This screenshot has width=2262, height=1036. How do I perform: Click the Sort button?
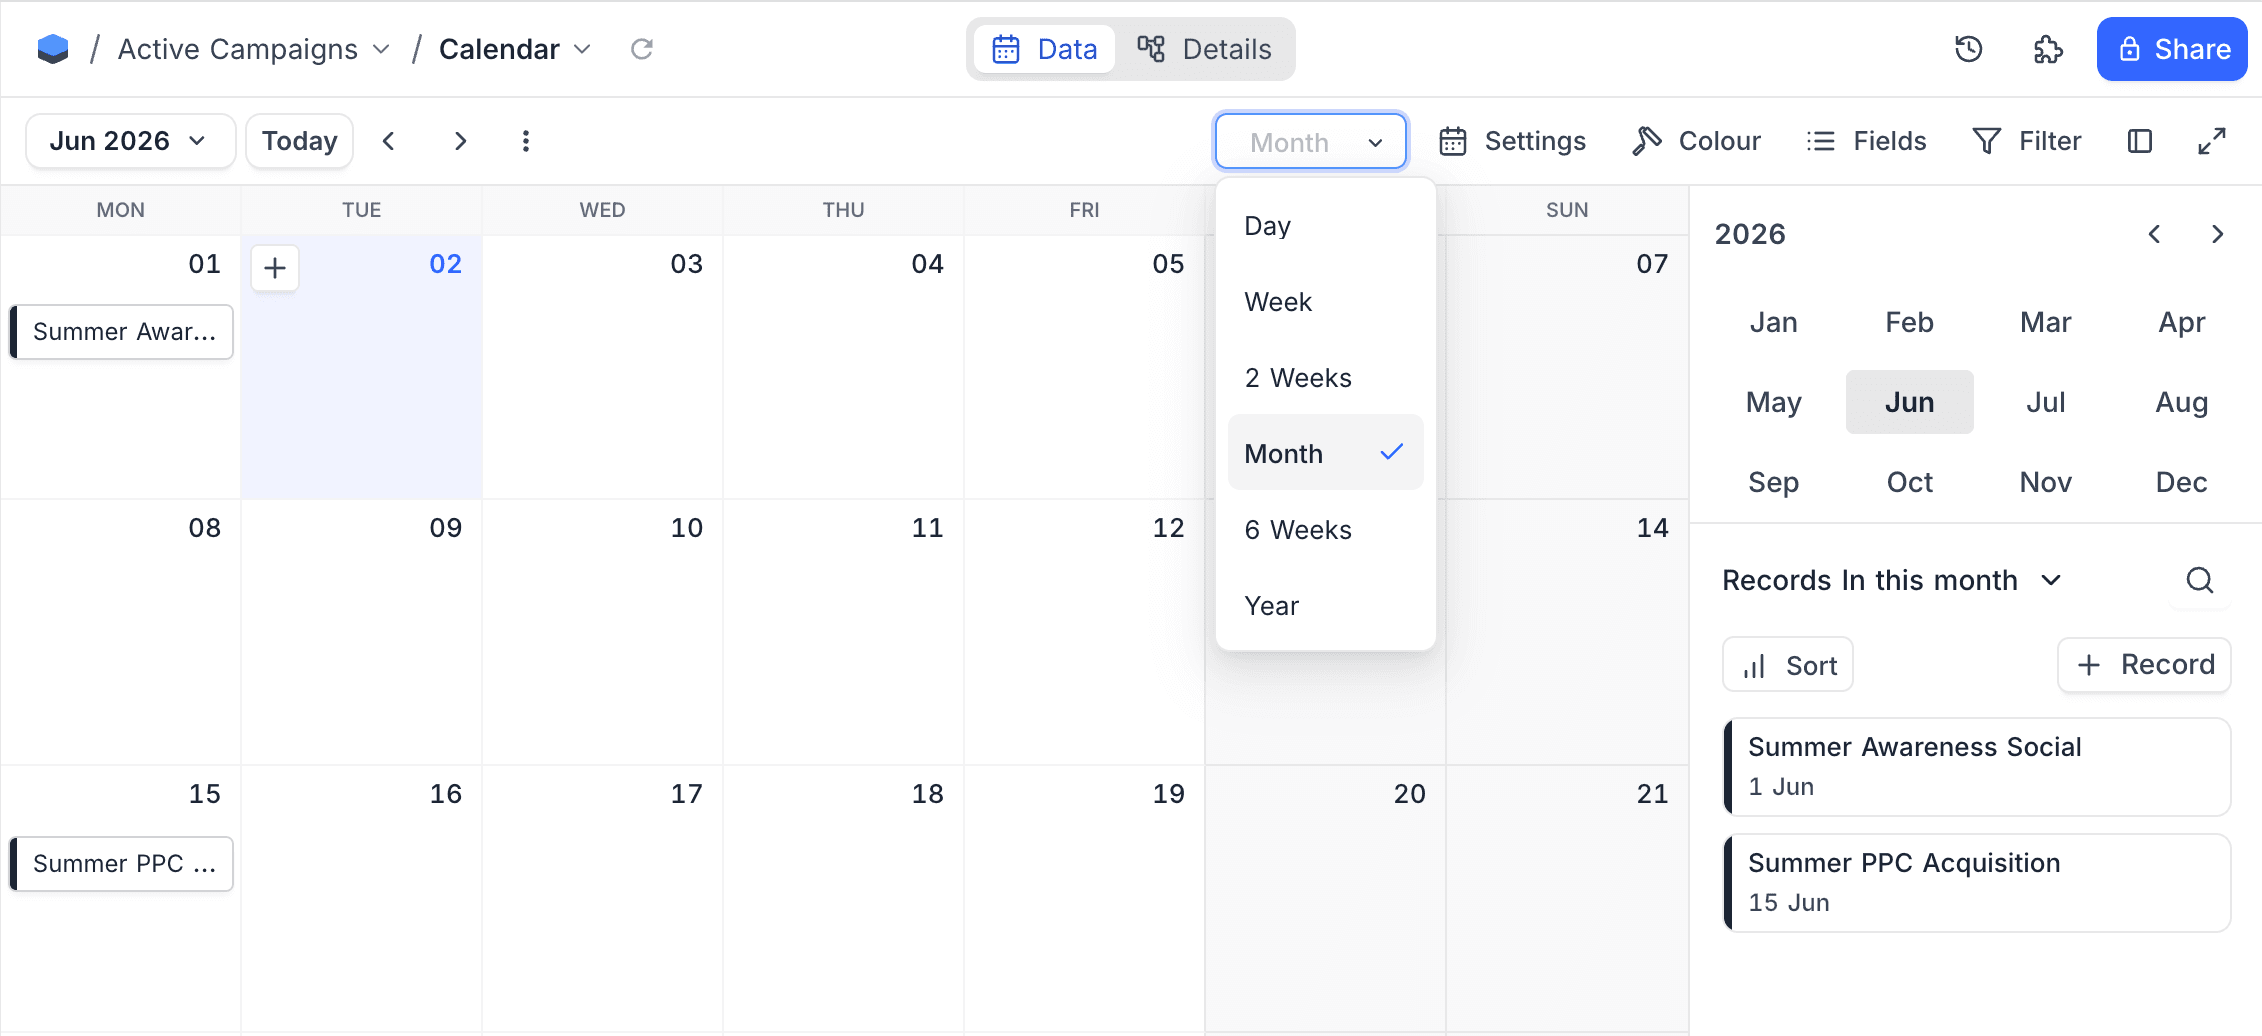(x=1788, y=665)
